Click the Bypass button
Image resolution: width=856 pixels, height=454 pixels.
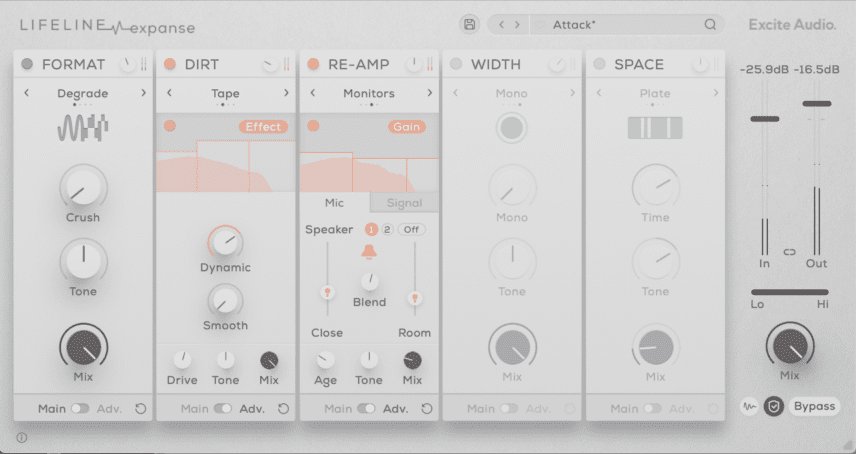point(814,407)
